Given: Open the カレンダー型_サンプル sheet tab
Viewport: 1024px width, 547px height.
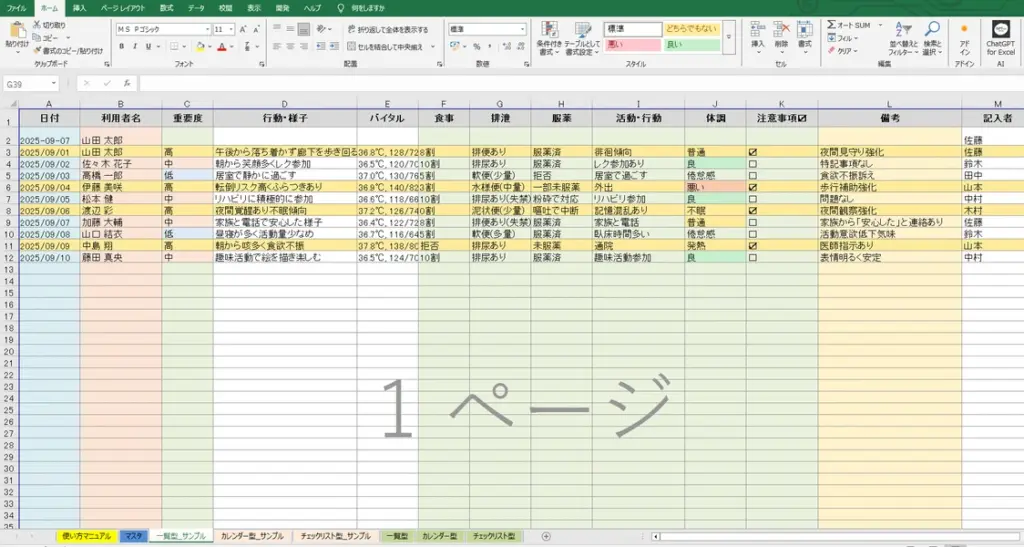Looking at the screenshot, I should 252,536.
